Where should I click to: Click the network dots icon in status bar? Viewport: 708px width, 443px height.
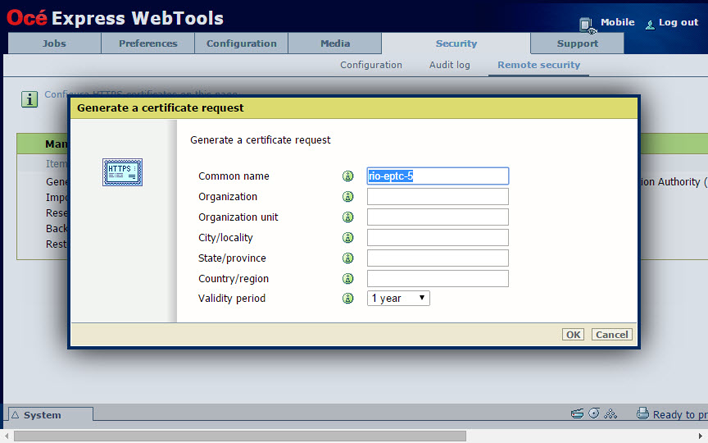coord(610,413)
